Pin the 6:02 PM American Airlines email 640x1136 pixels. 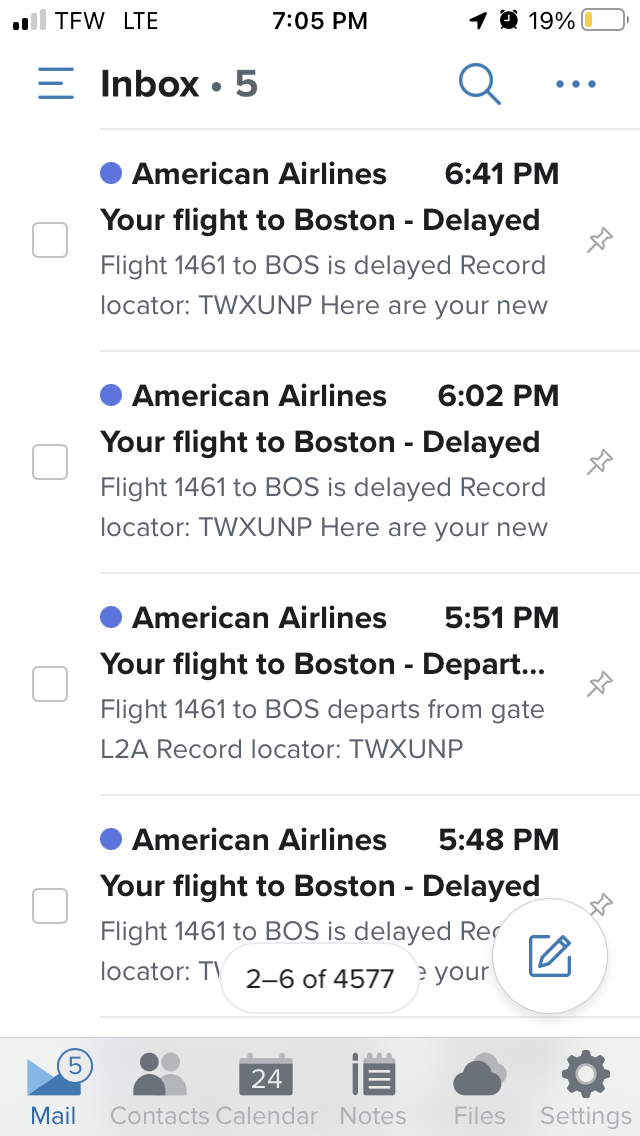(x=600, y=462)
